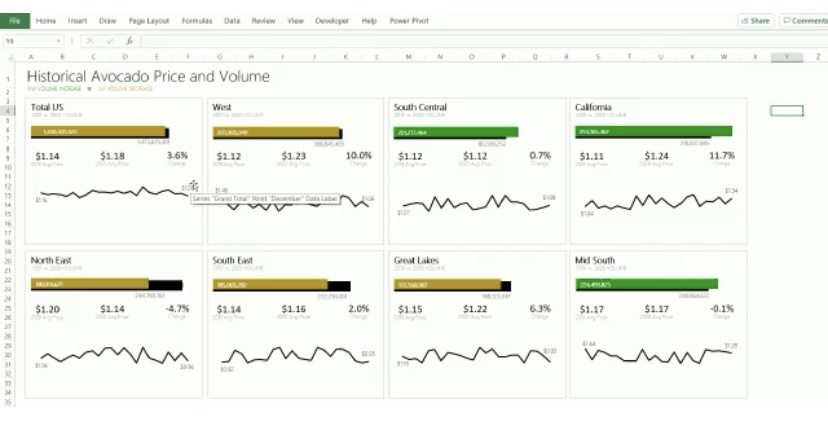Open the Comments pane button
828x422 pixels.
(805, 21)
